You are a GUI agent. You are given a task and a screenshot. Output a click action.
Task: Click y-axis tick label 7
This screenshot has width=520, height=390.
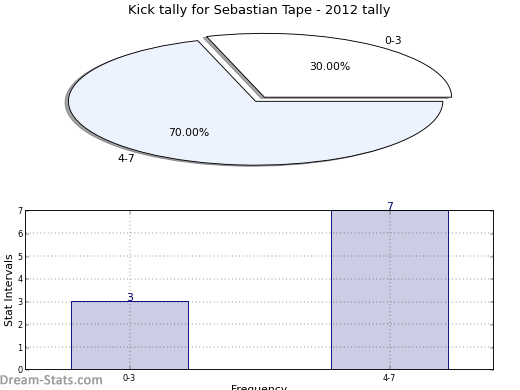pos(21,211)
